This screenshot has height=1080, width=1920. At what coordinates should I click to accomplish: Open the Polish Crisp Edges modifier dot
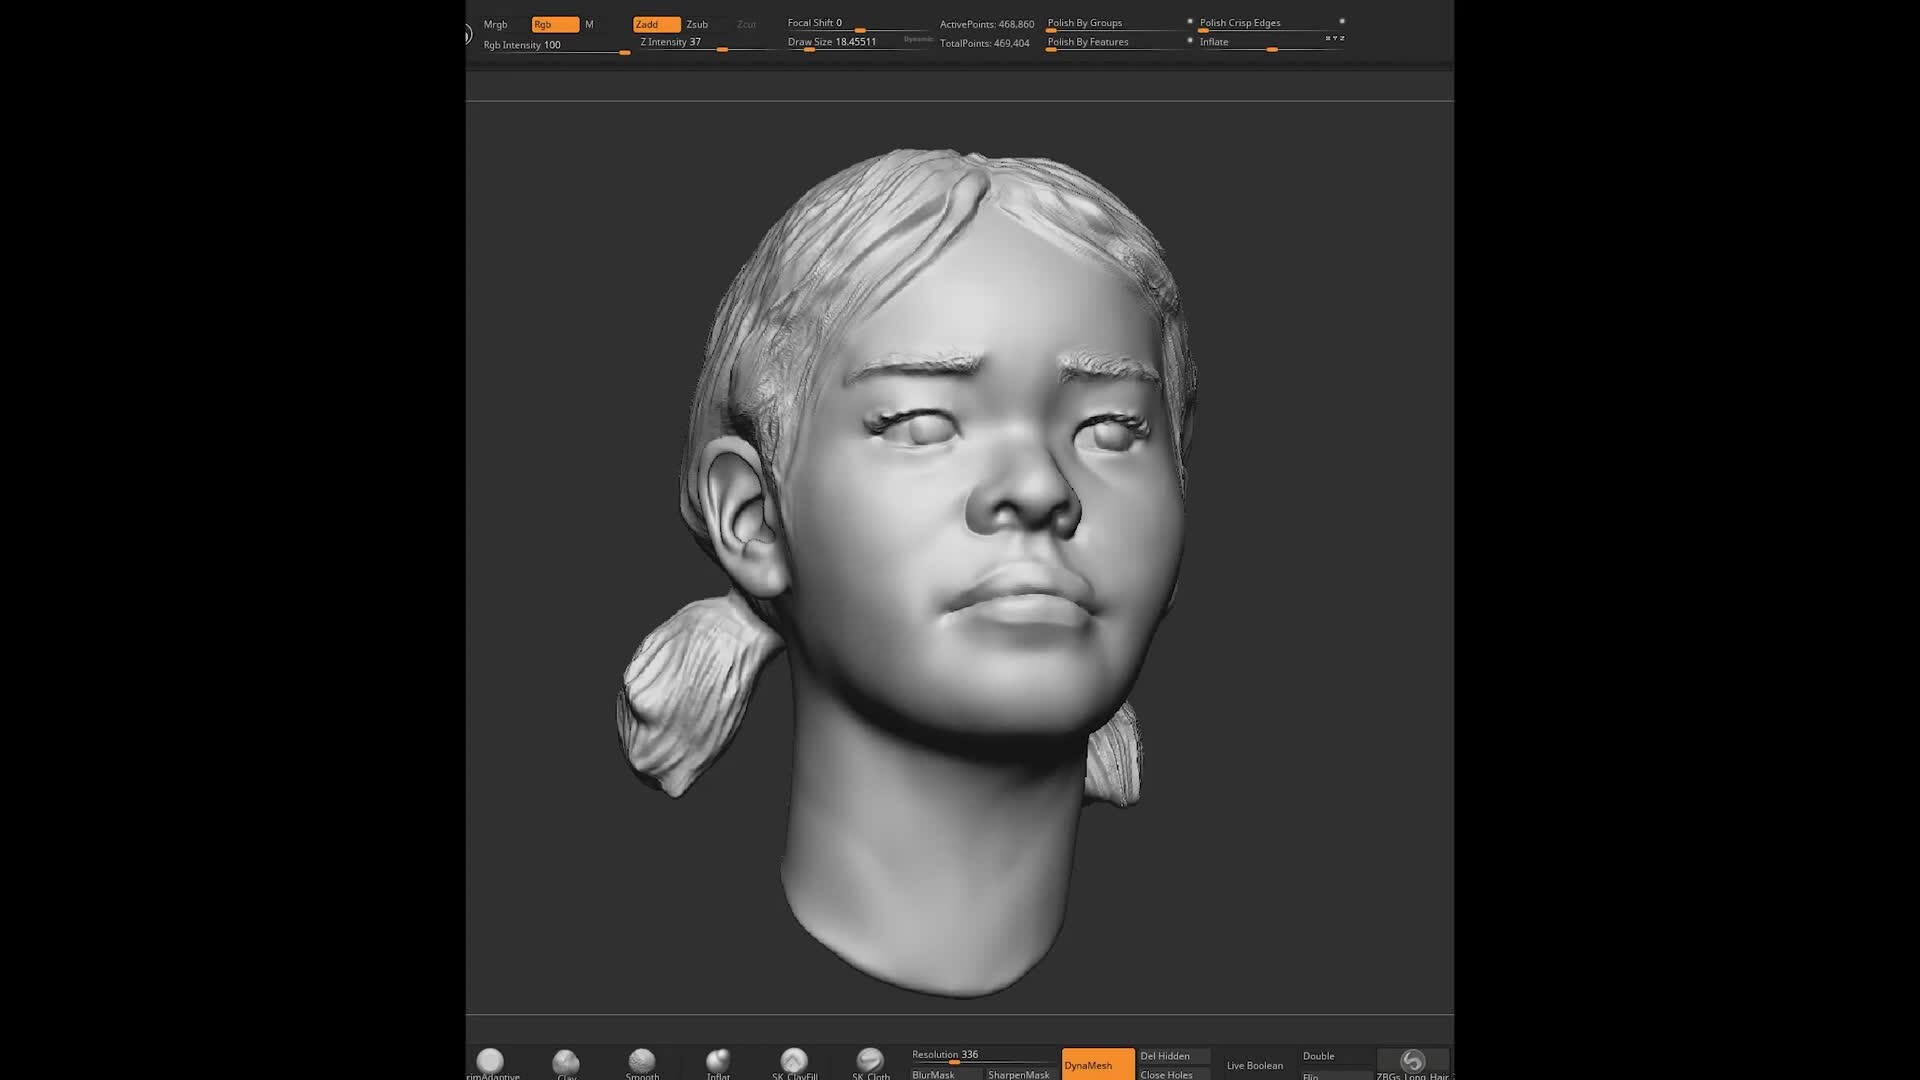tap(1342, 21)
